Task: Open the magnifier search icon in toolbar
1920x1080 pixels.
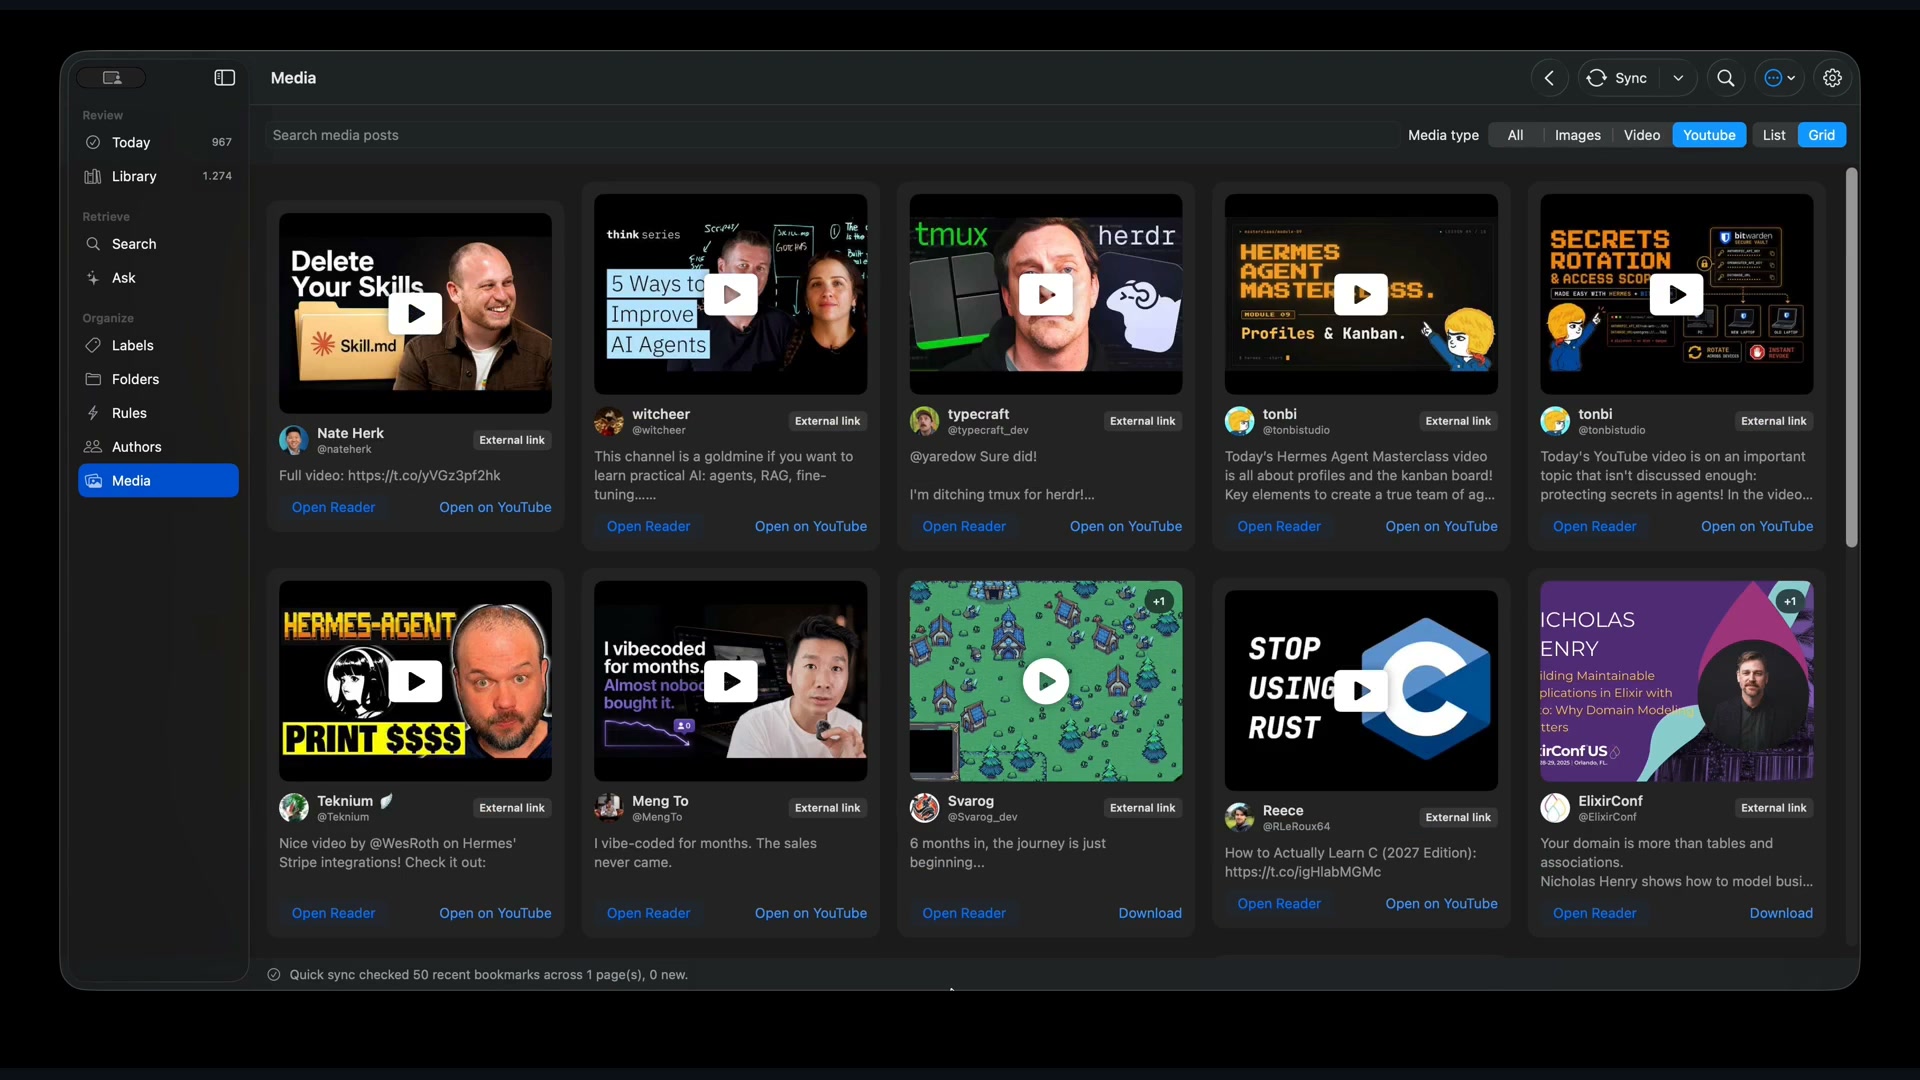Action: coord(1726,78)
